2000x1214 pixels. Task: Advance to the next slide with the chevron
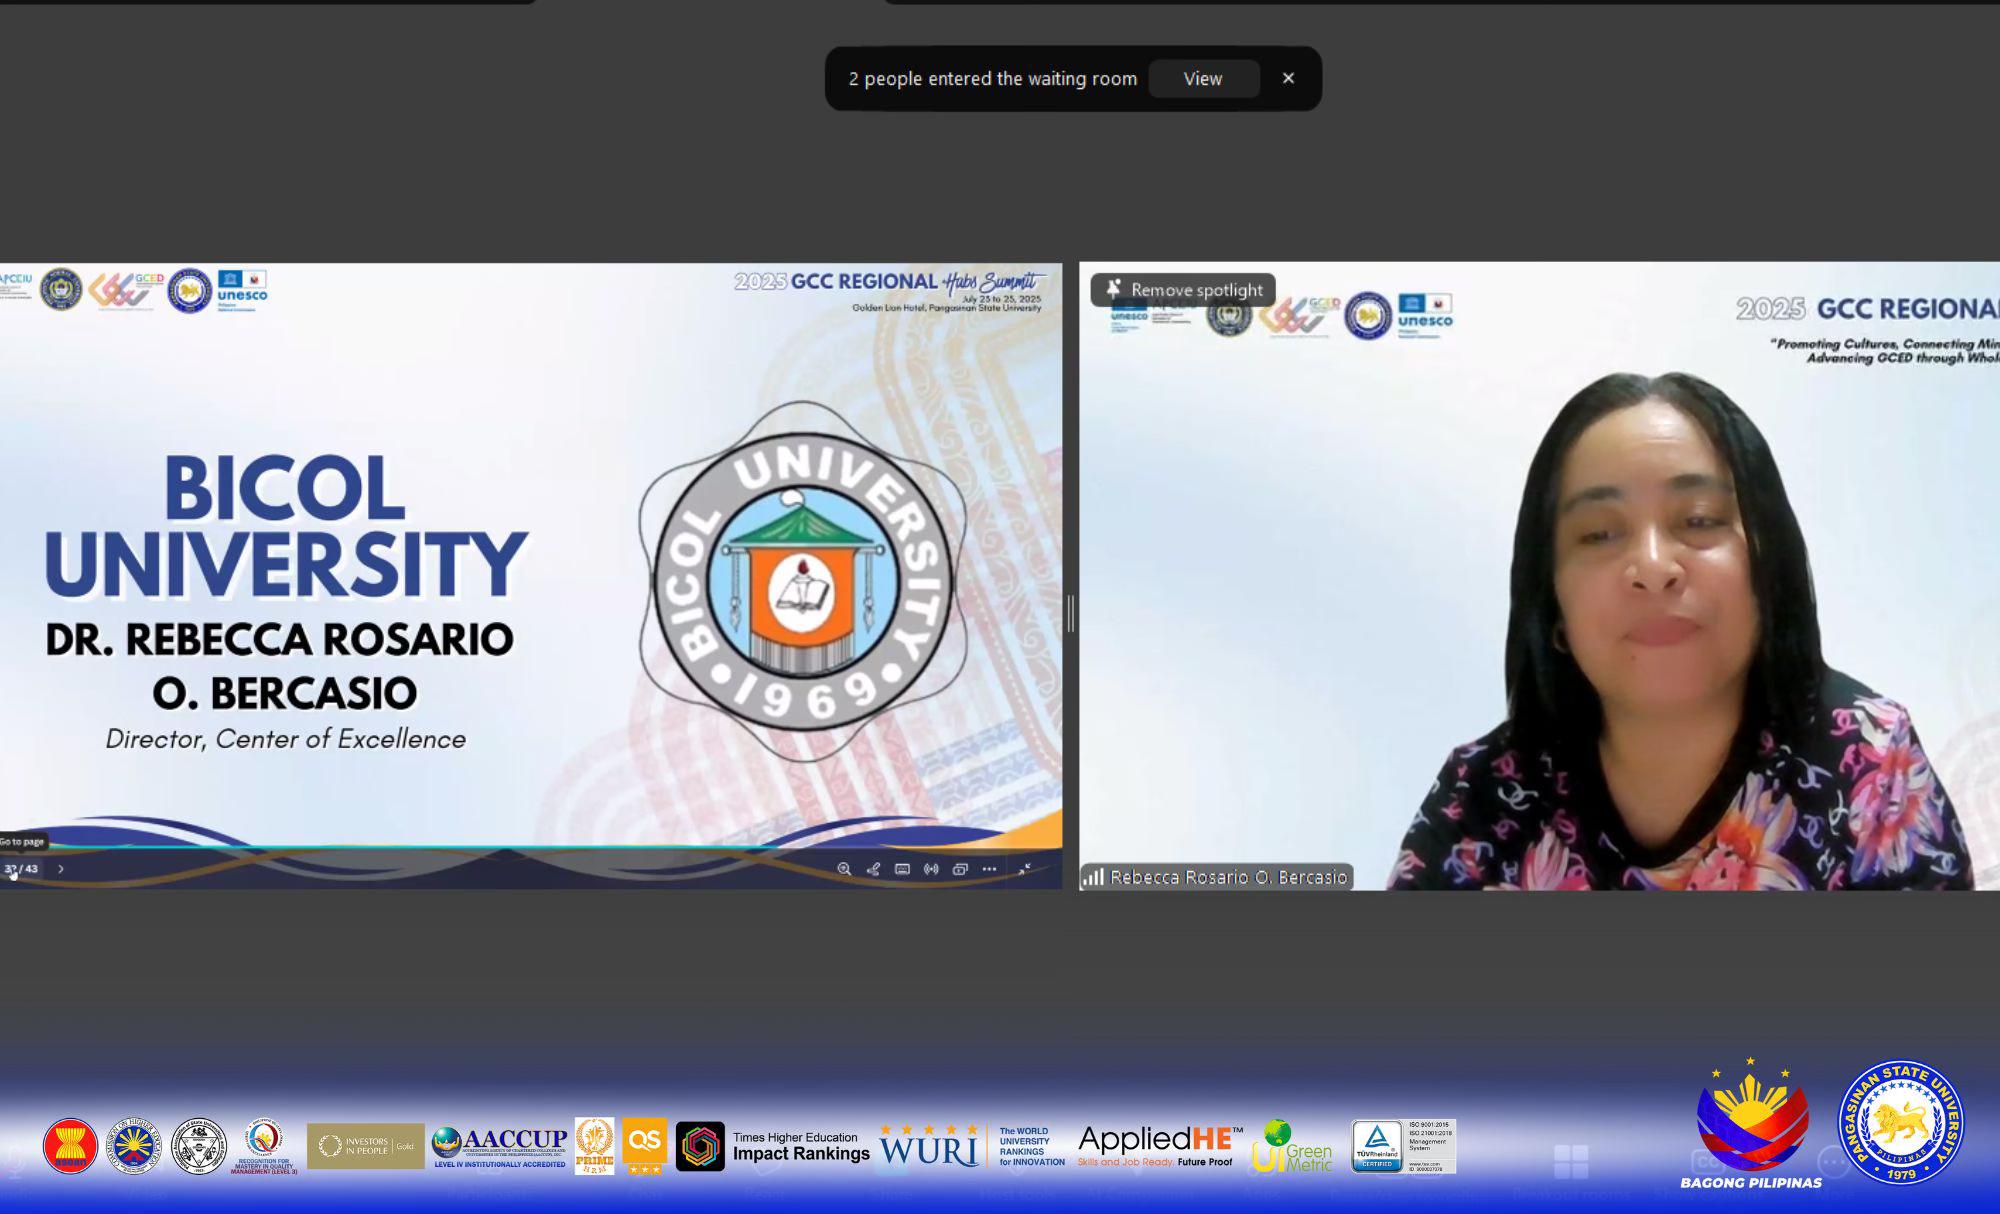pyautogui.click(x=61, y=869)
